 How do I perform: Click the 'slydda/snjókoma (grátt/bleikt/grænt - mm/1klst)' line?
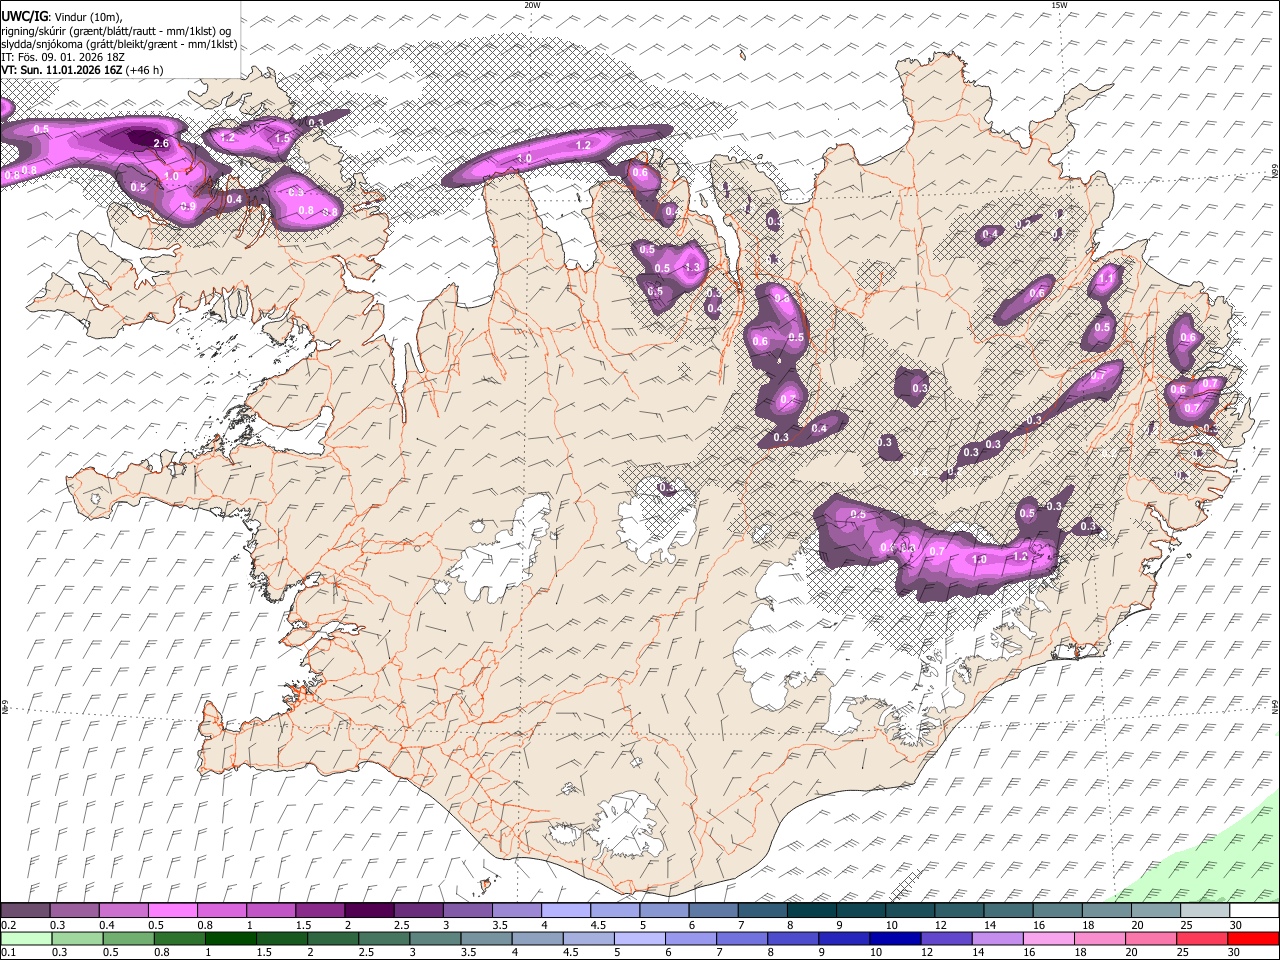pyautogui.click(x=120, y=44)
